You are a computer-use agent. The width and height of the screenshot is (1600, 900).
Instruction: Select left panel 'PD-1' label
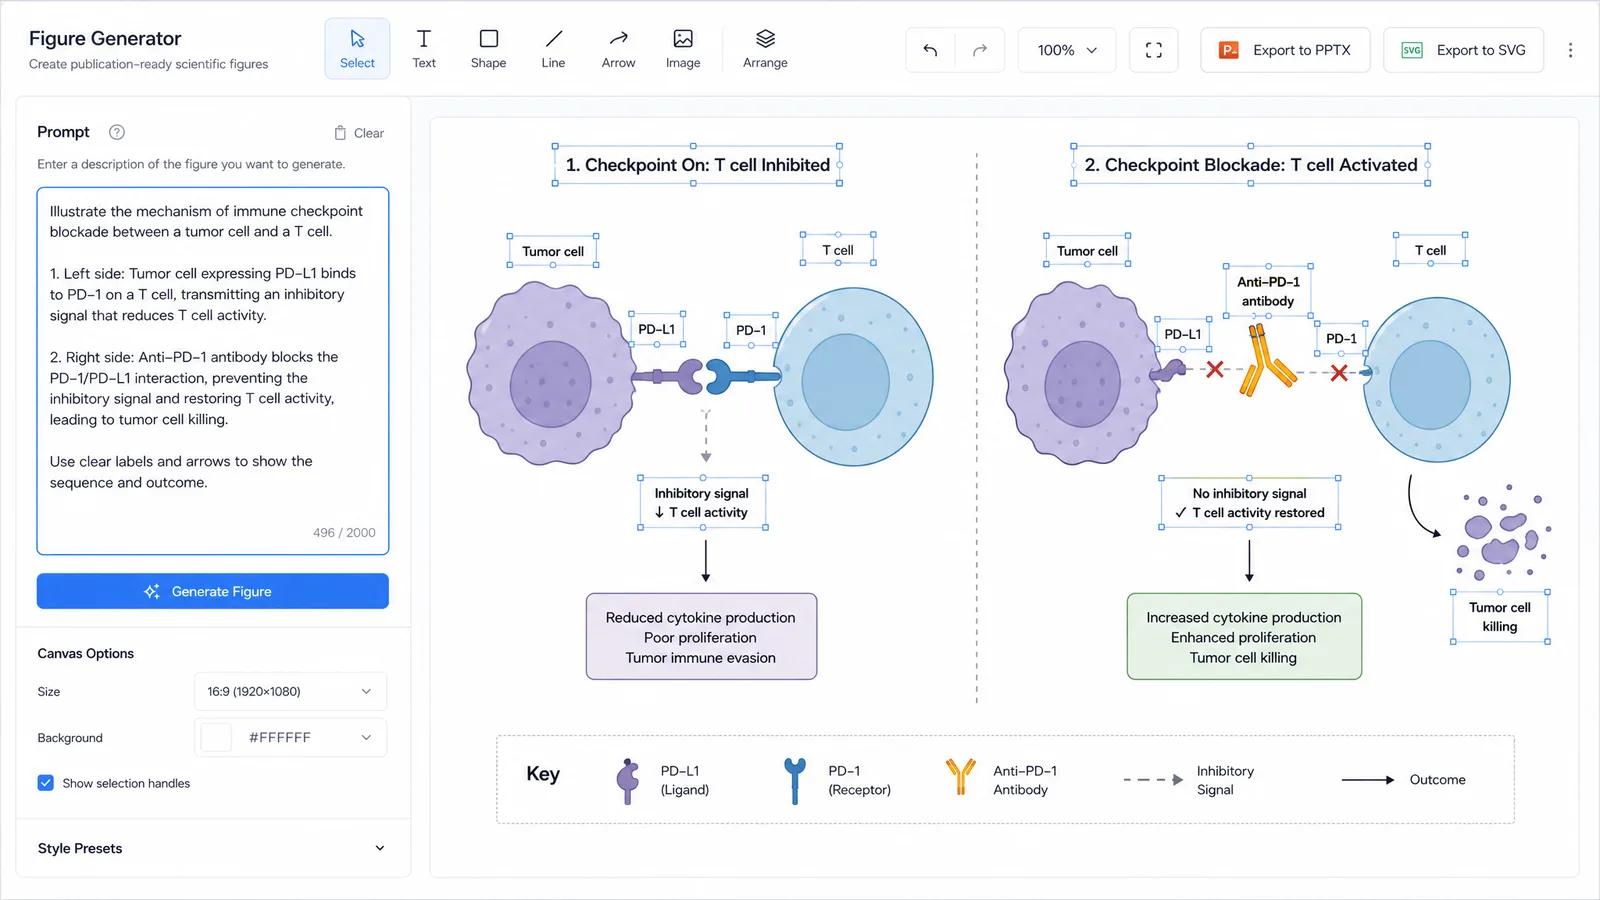click(x=751, y=330)
